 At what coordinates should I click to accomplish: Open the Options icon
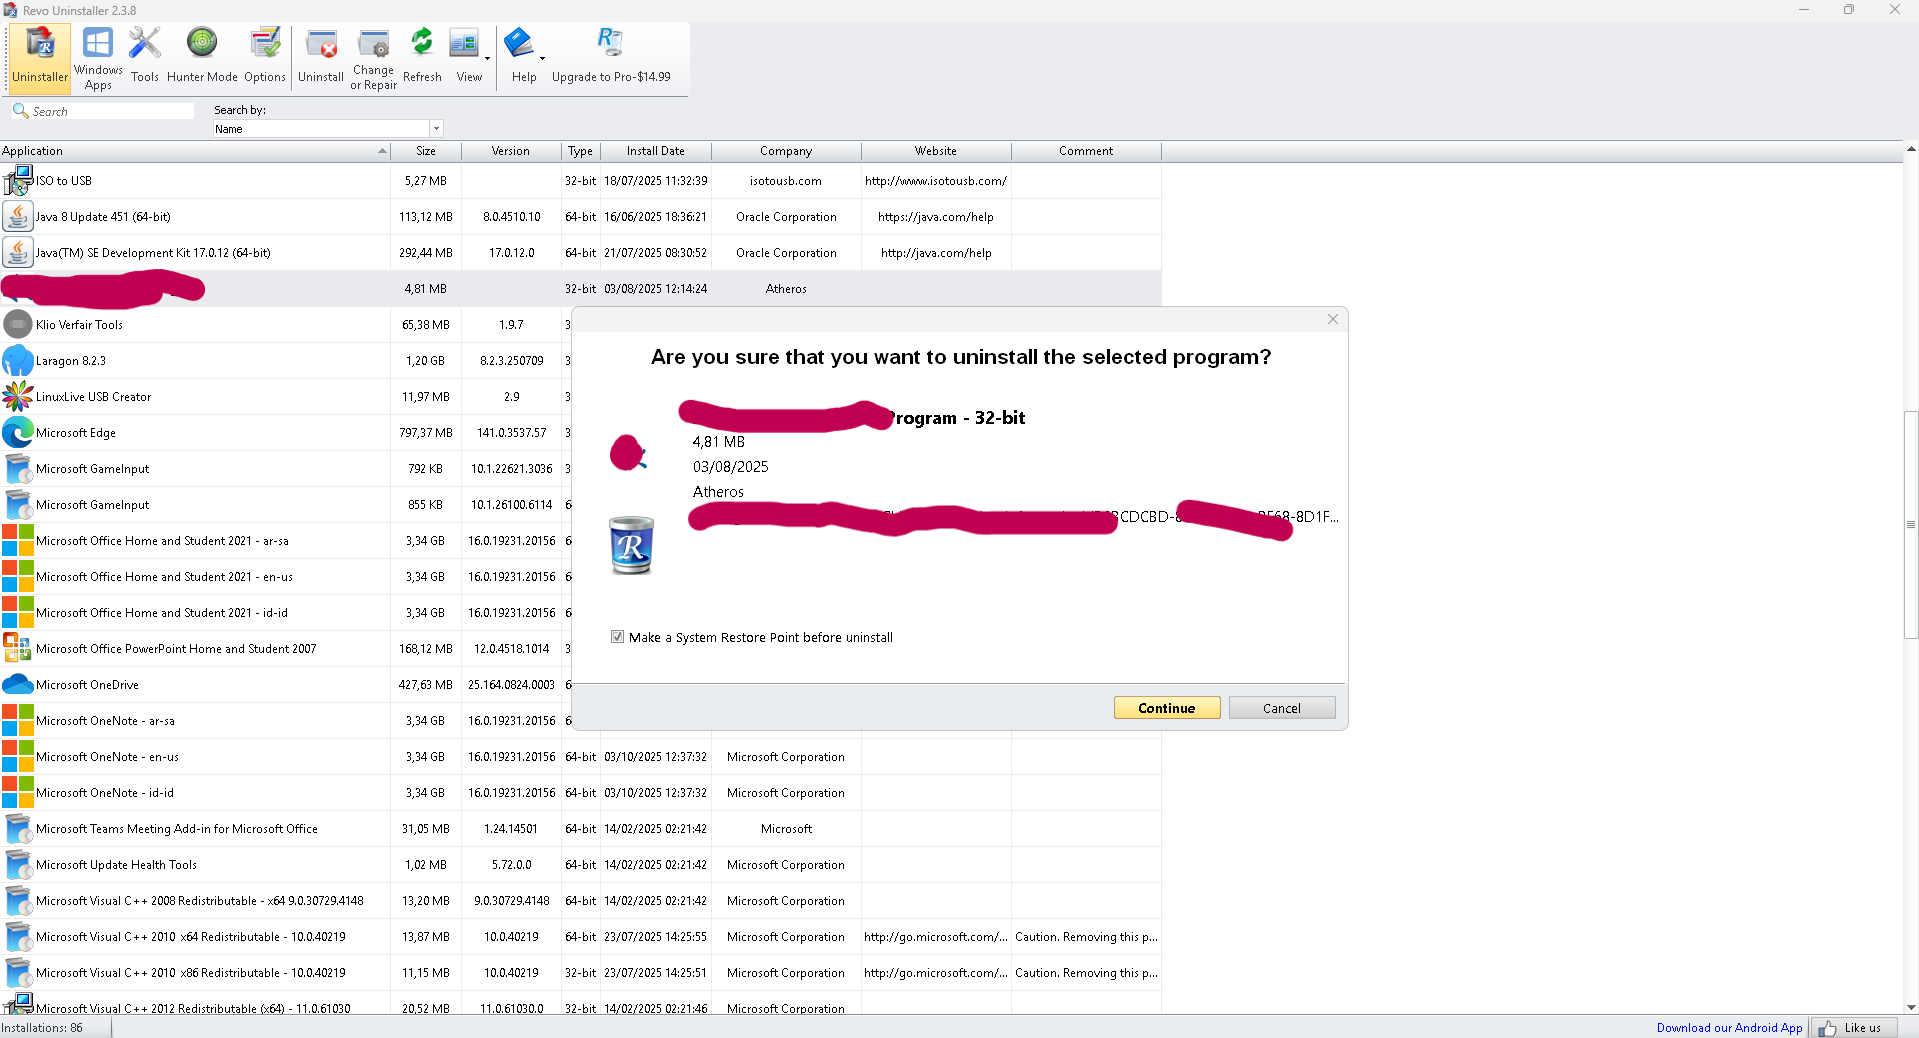click(265, 57)
